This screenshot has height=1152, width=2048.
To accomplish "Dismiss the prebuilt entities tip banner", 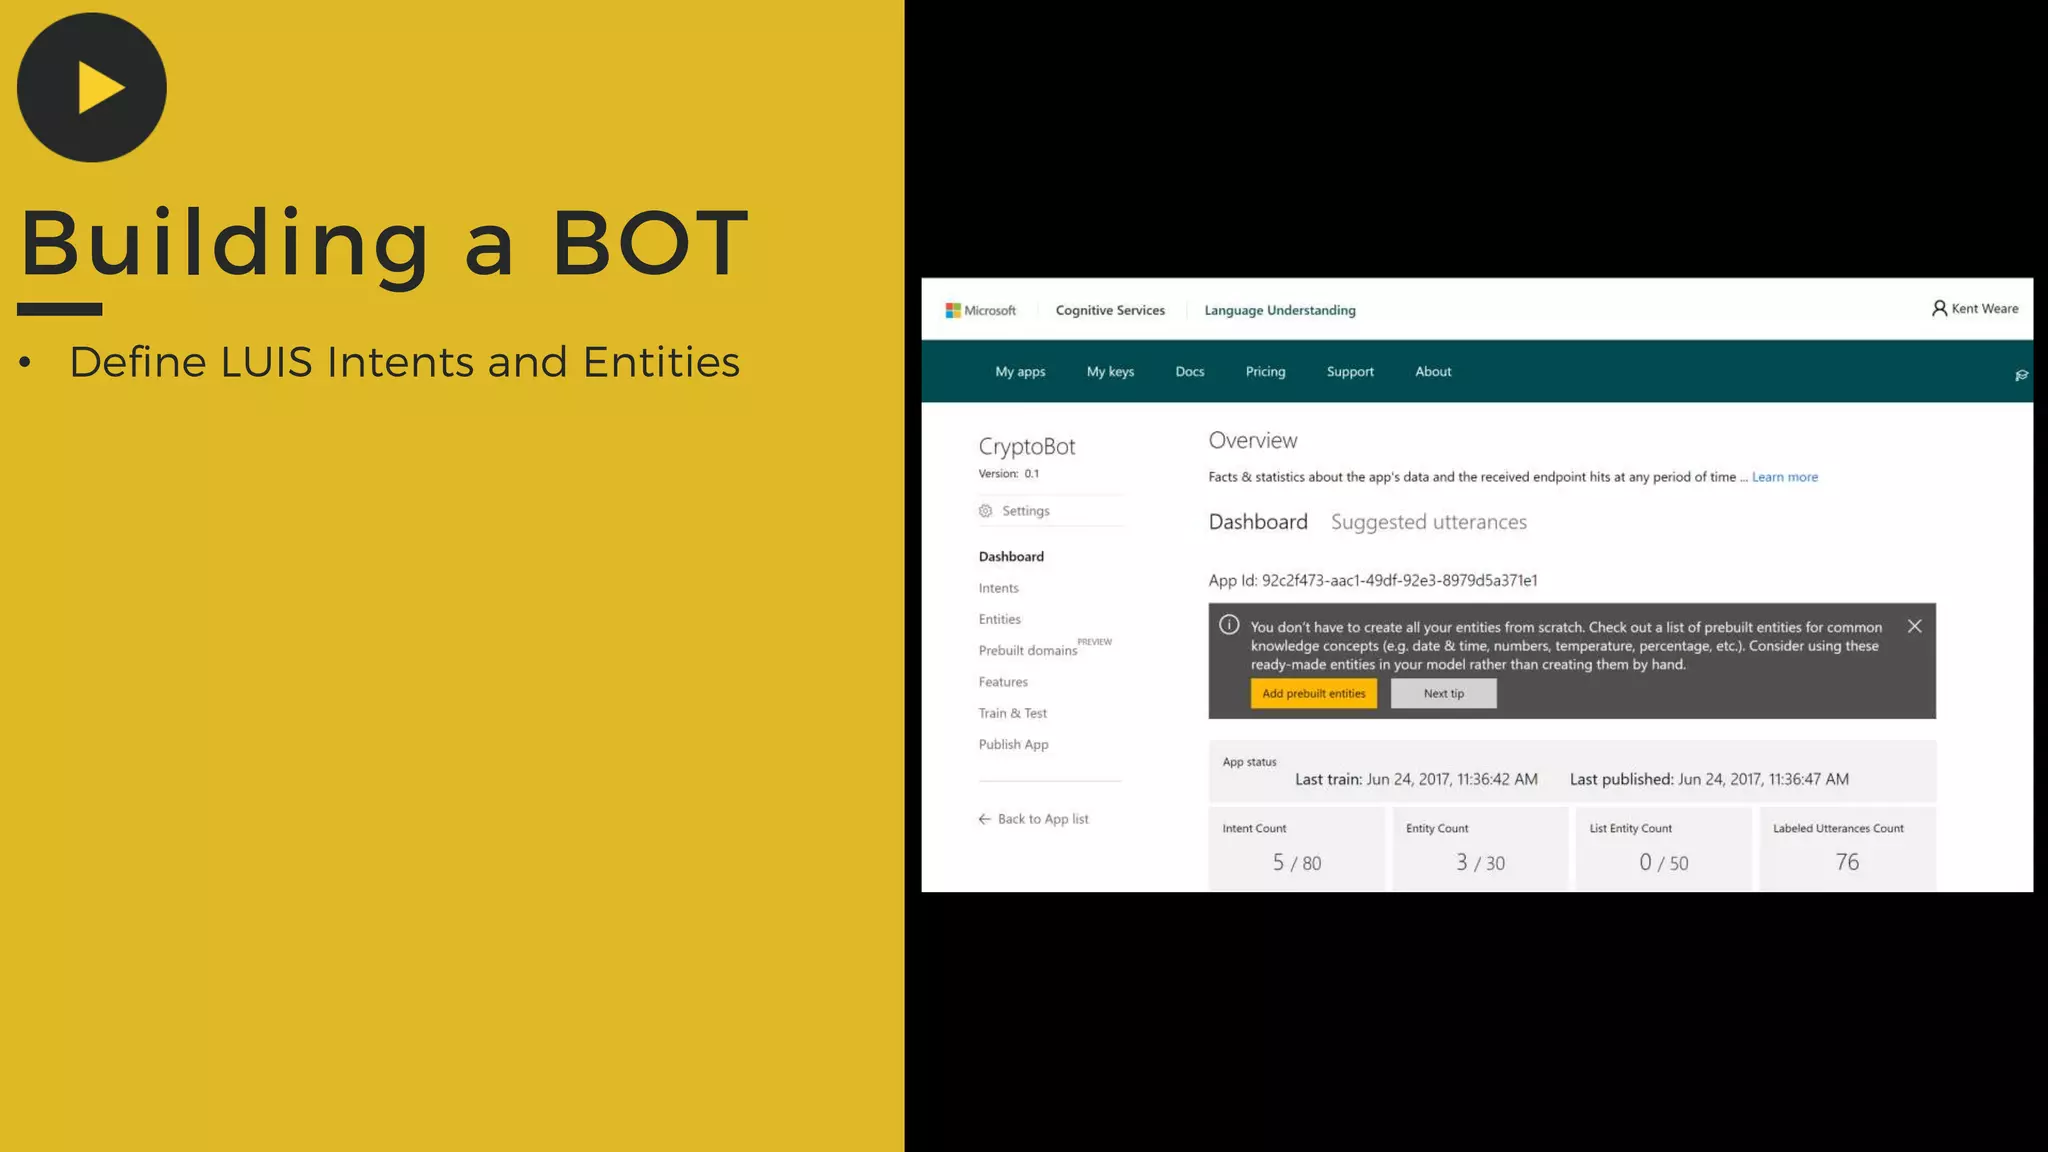I will (1914, 626).
